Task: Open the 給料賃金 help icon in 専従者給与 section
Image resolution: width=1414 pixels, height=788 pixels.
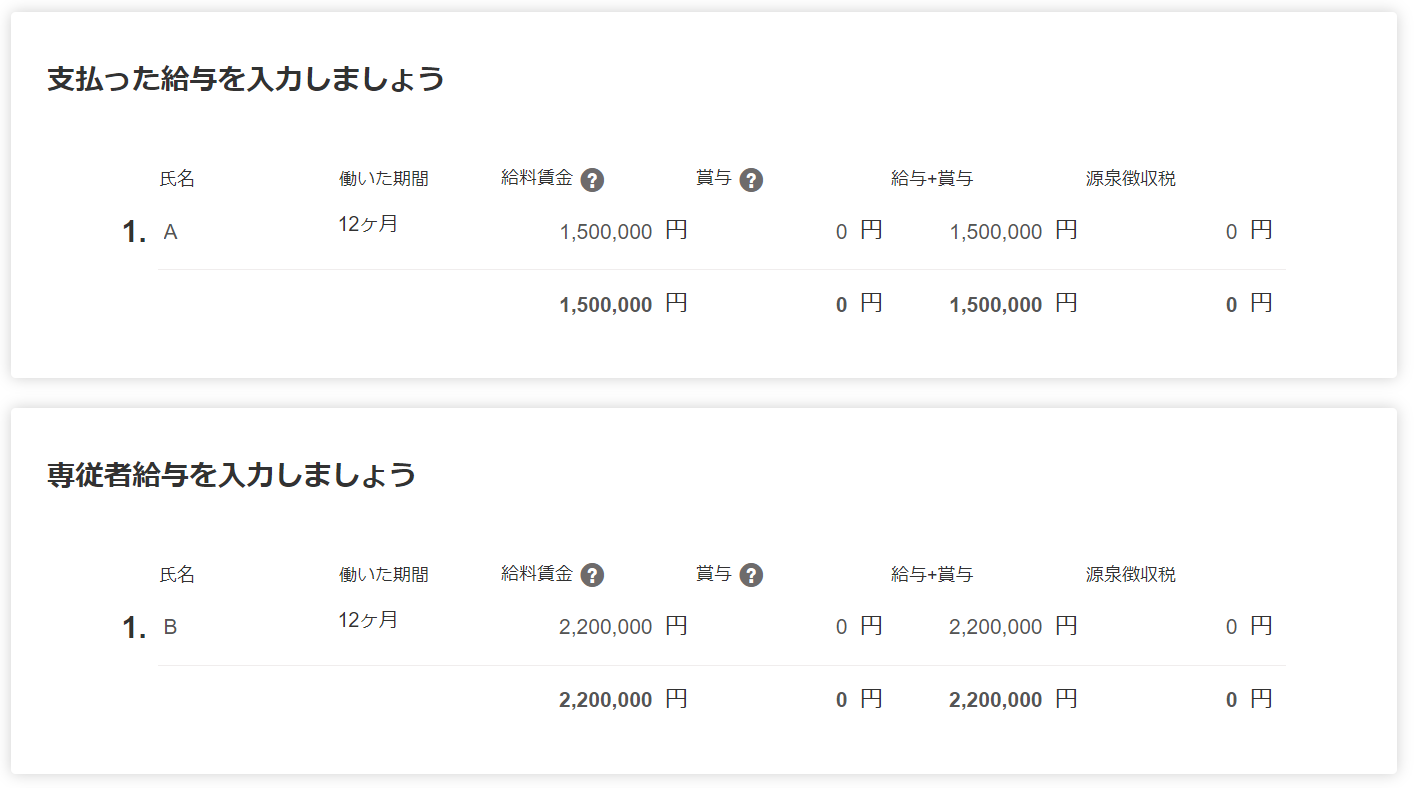Action: point(592,575)
